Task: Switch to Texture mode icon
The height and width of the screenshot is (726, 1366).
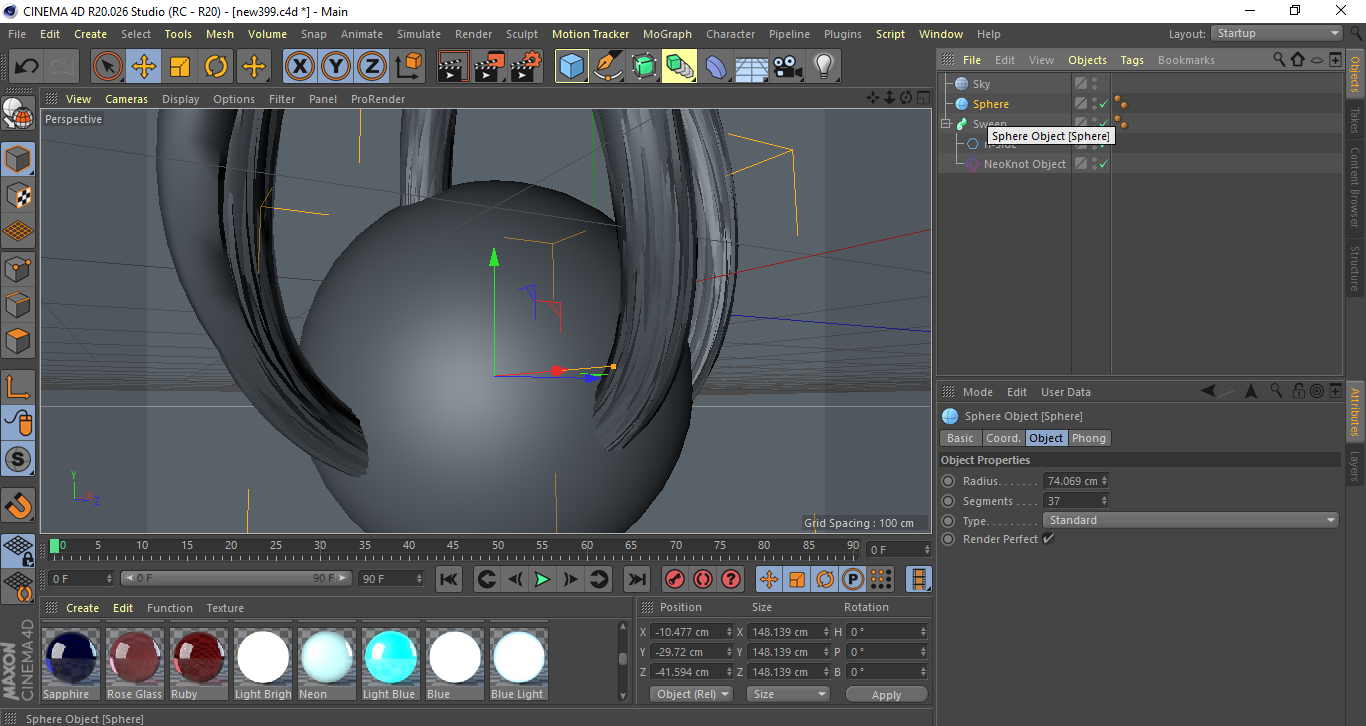Action: [18, 196]
